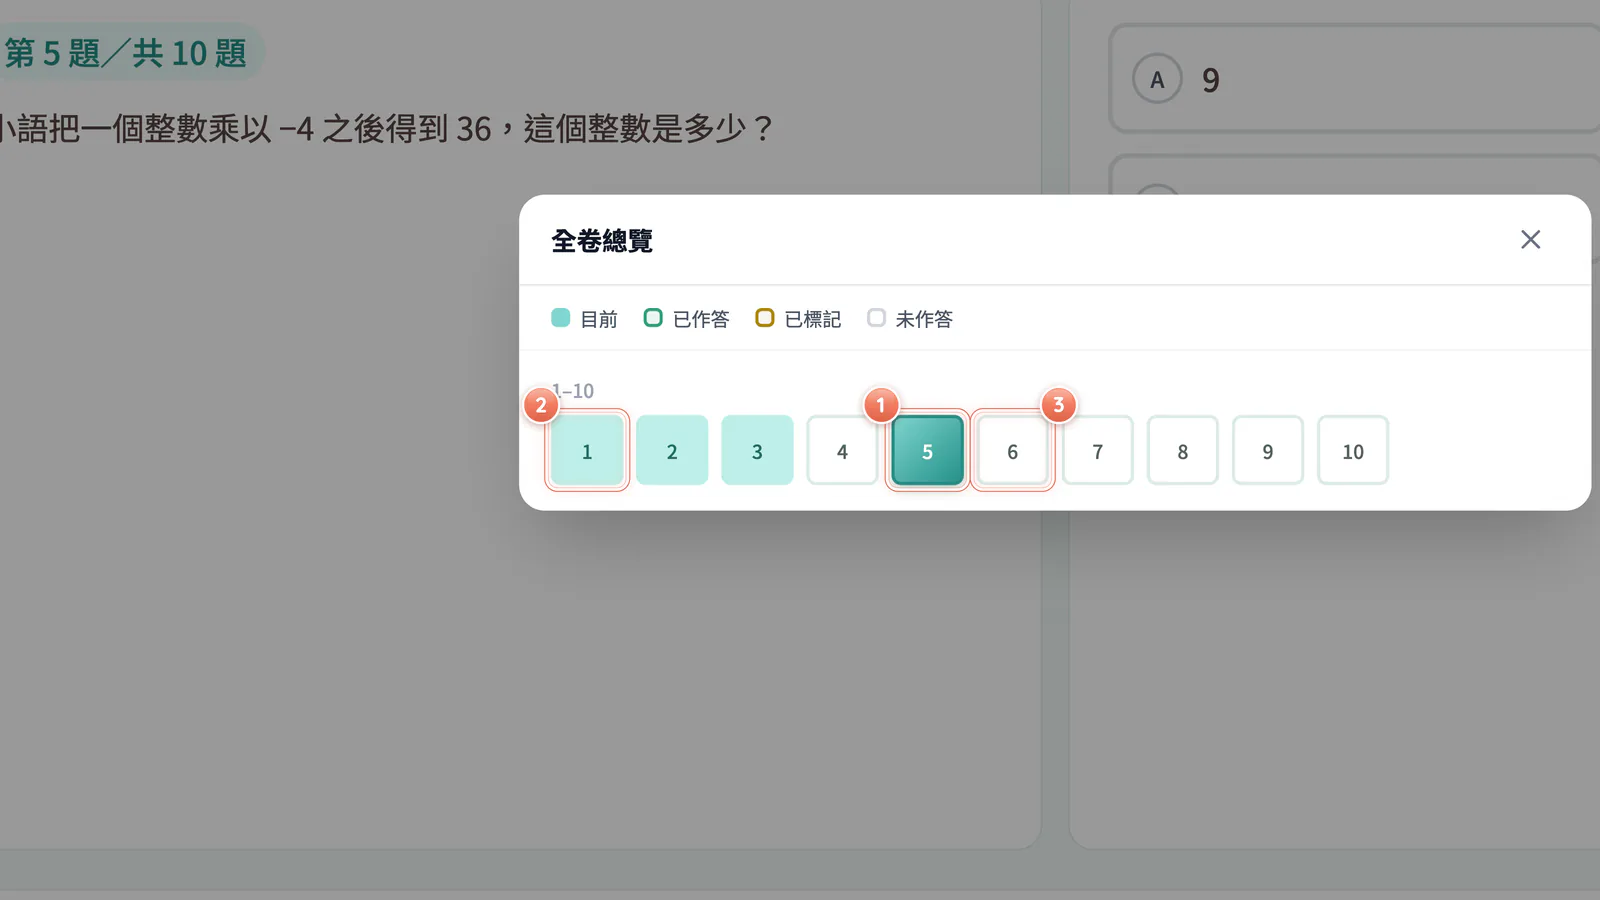Screen dimensions: 1600x900
Task: Open question 8 from the grid
Action: [1182, 450]
